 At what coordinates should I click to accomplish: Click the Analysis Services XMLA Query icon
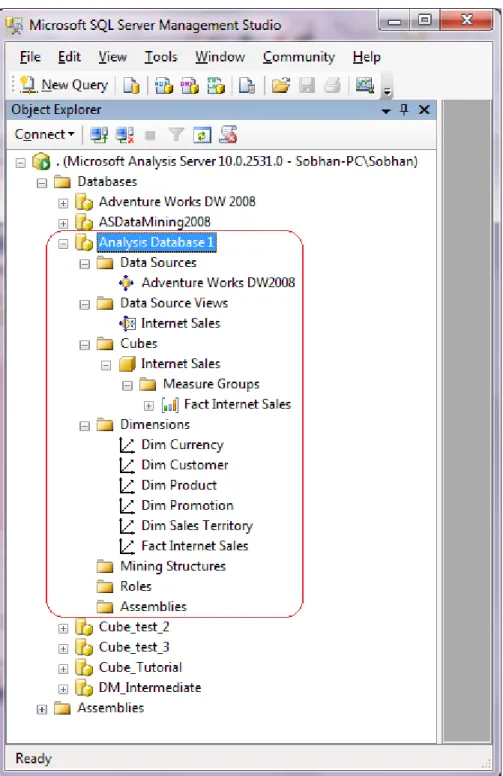[216, 85]
